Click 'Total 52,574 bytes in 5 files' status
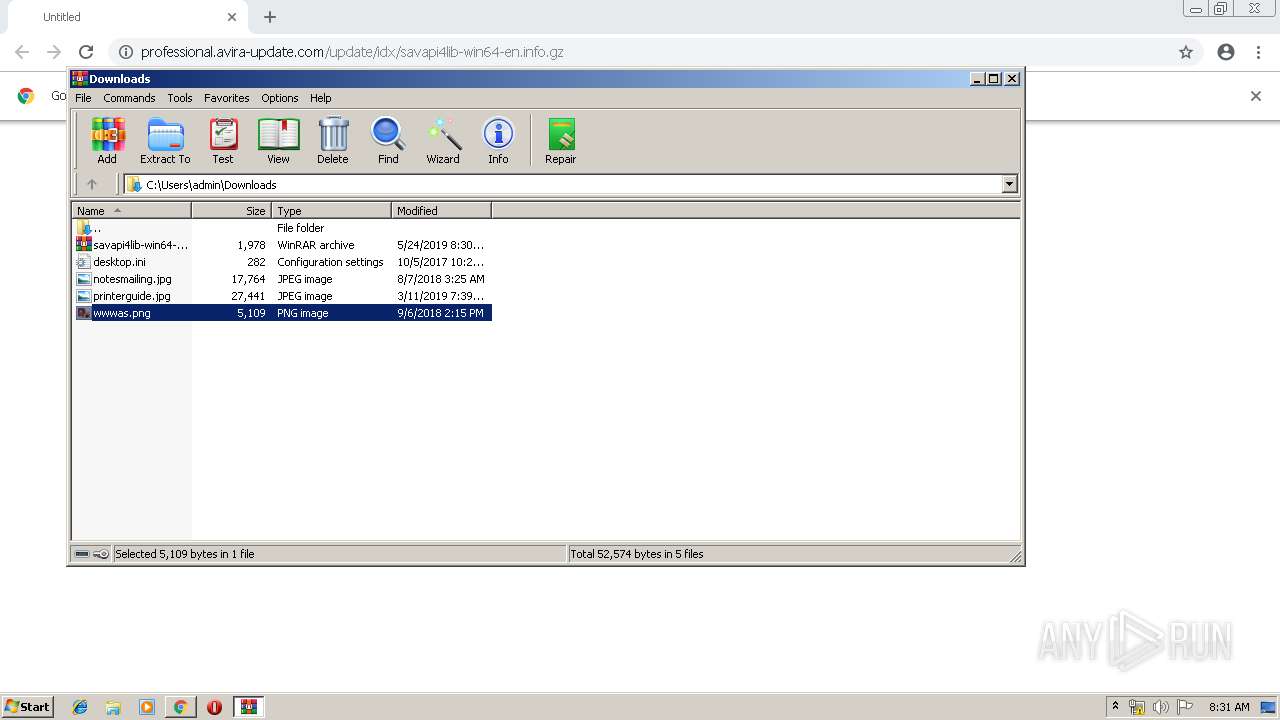 (x=636, y=554)
